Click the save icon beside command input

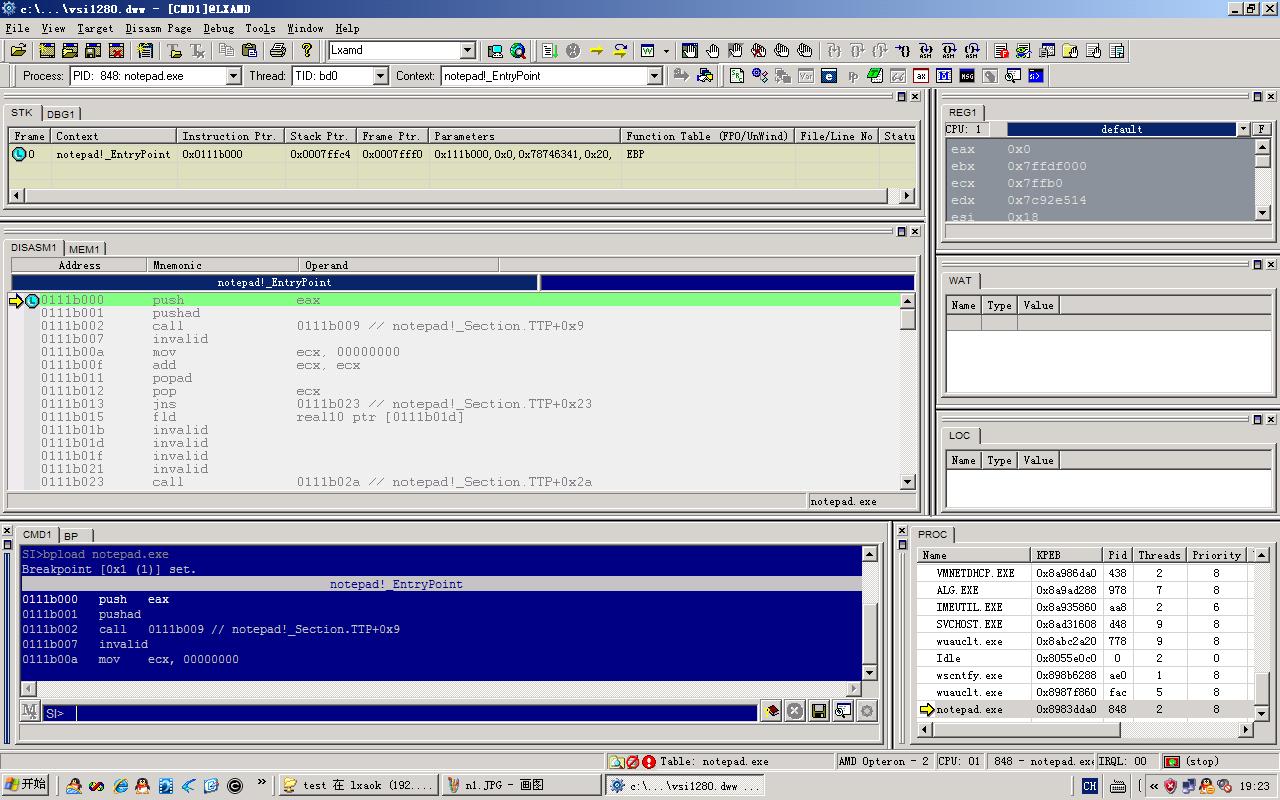pyautogui.click(x=819, y=711)
